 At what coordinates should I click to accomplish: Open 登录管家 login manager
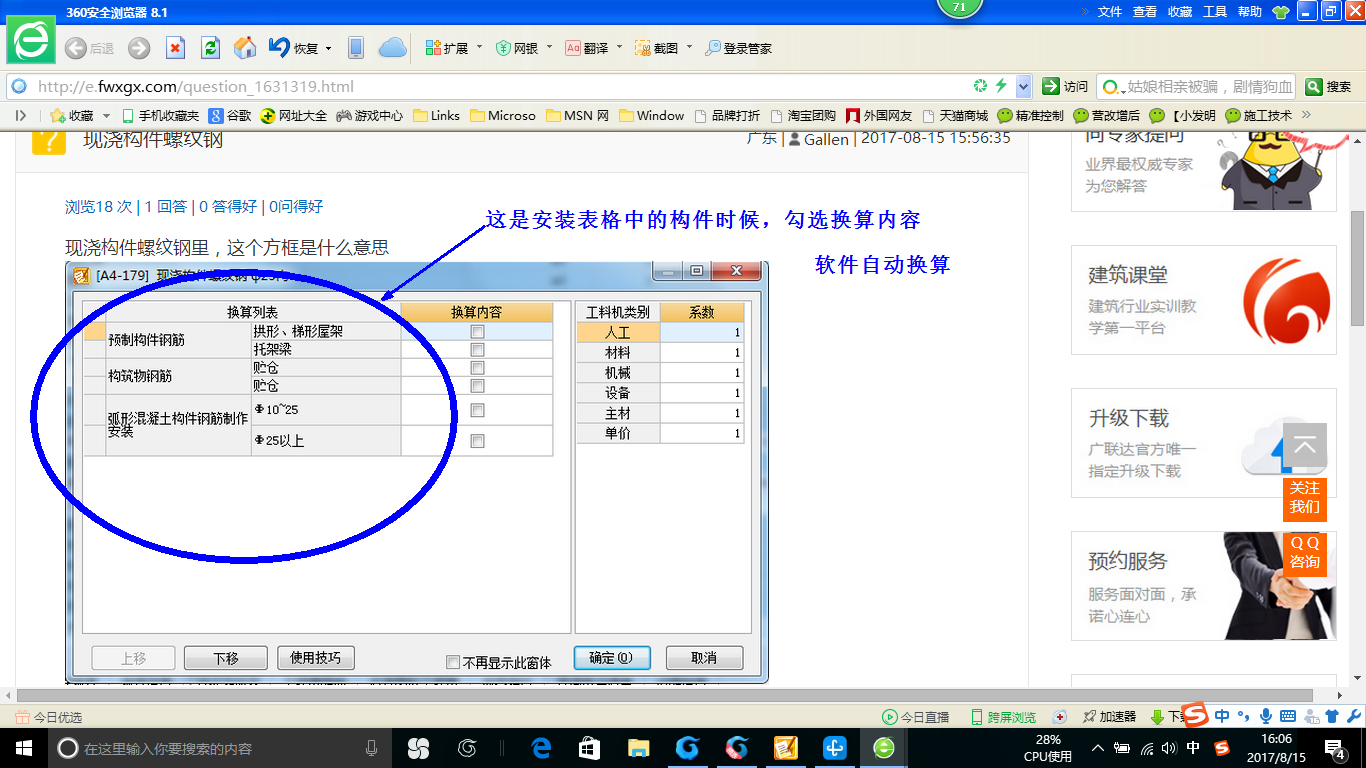(739, 48)
